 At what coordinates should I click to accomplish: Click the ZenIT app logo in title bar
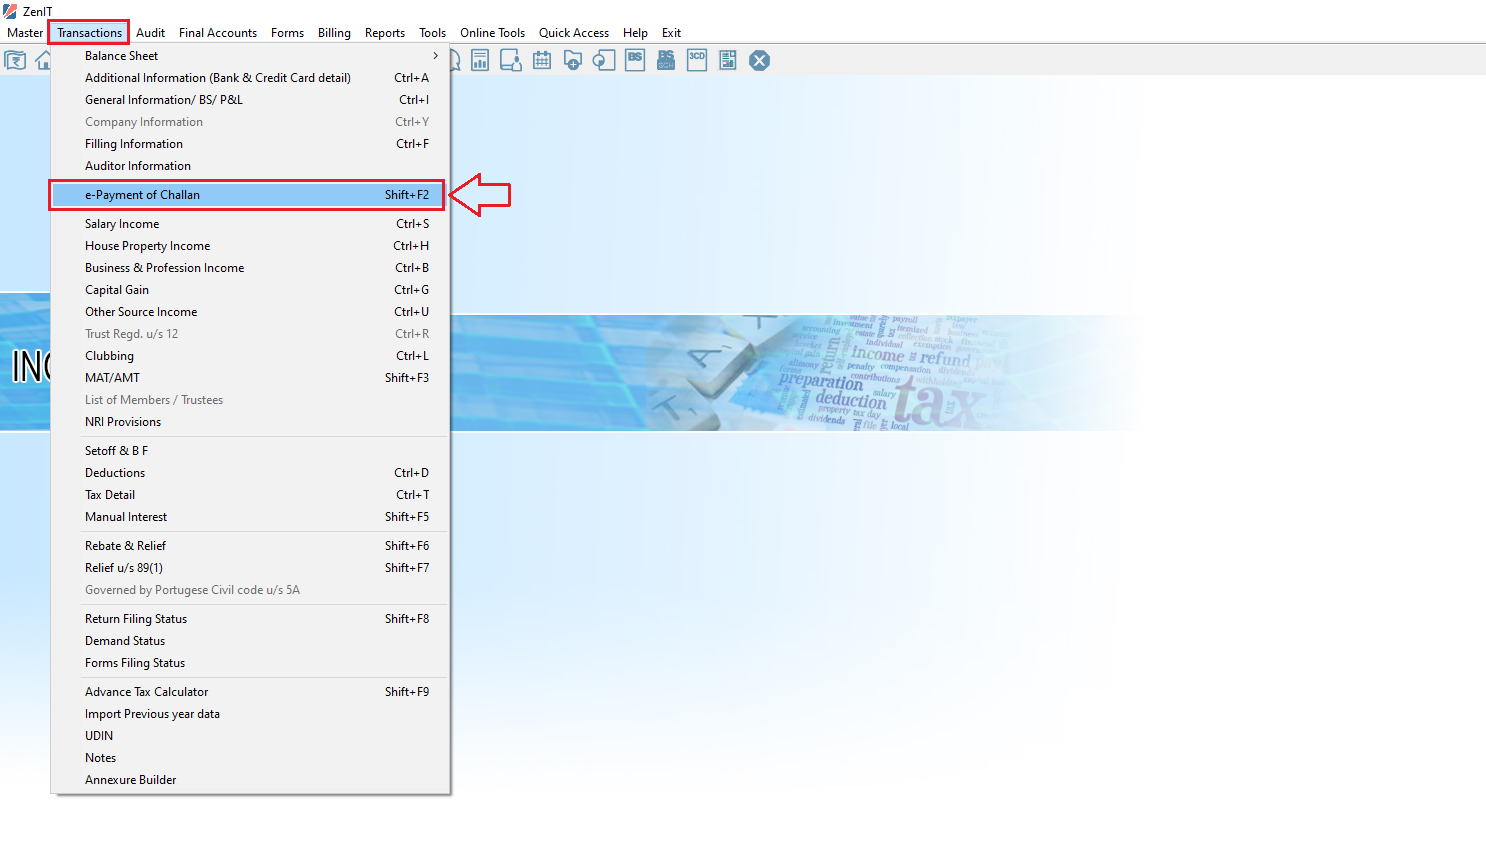(10, 11)
